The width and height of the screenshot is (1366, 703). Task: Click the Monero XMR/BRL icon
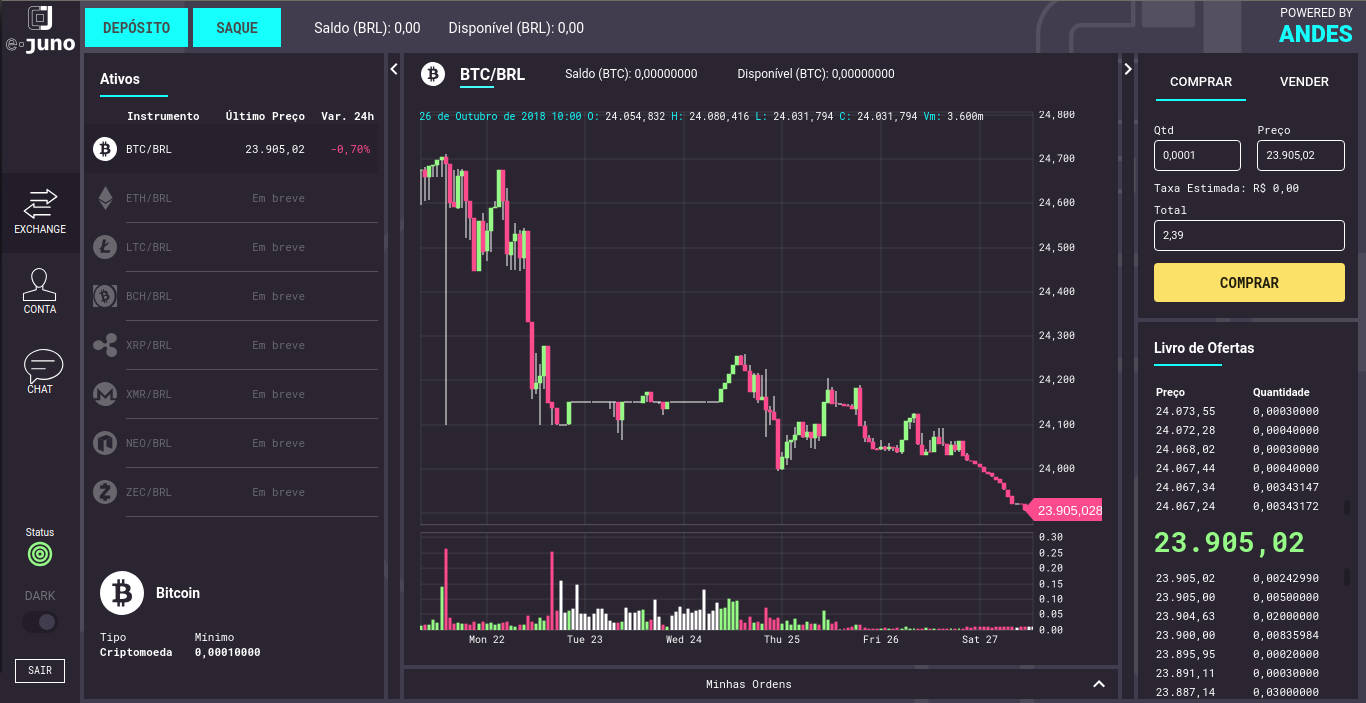pyautogui.click(x=105, y=394)
